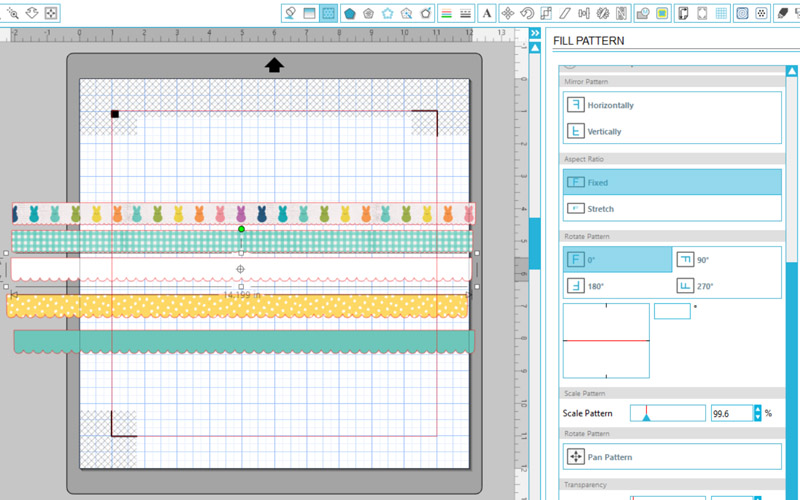Open the grid settings icon
The image size is (800, 500).
pyautogui.click(x=721, y=13)
